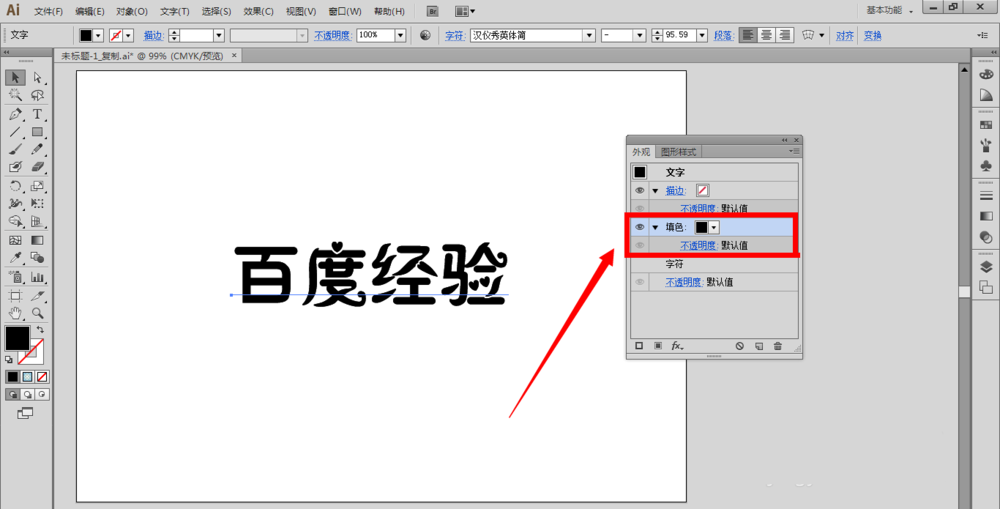Screen dimensions: 1000x509
Task: Open the Appearance panel flyout menu
Action: [x=794, y=151]
